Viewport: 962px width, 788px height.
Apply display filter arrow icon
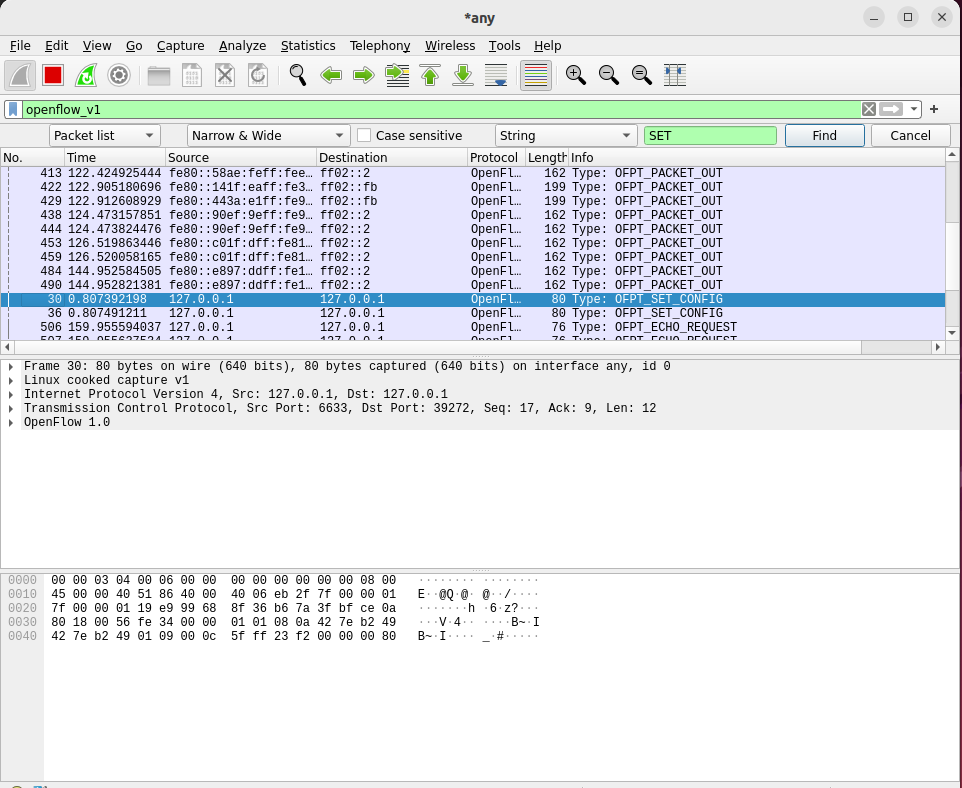(891, 109)
